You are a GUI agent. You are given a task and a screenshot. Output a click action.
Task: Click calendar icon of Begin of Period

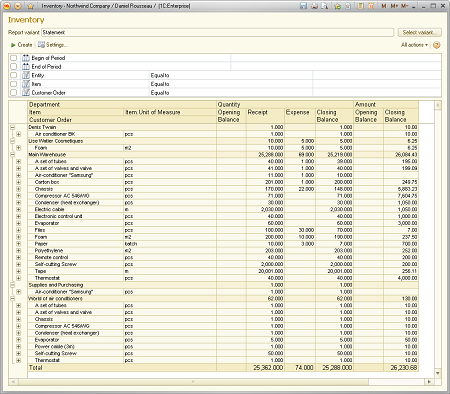[x=26, y=58]
